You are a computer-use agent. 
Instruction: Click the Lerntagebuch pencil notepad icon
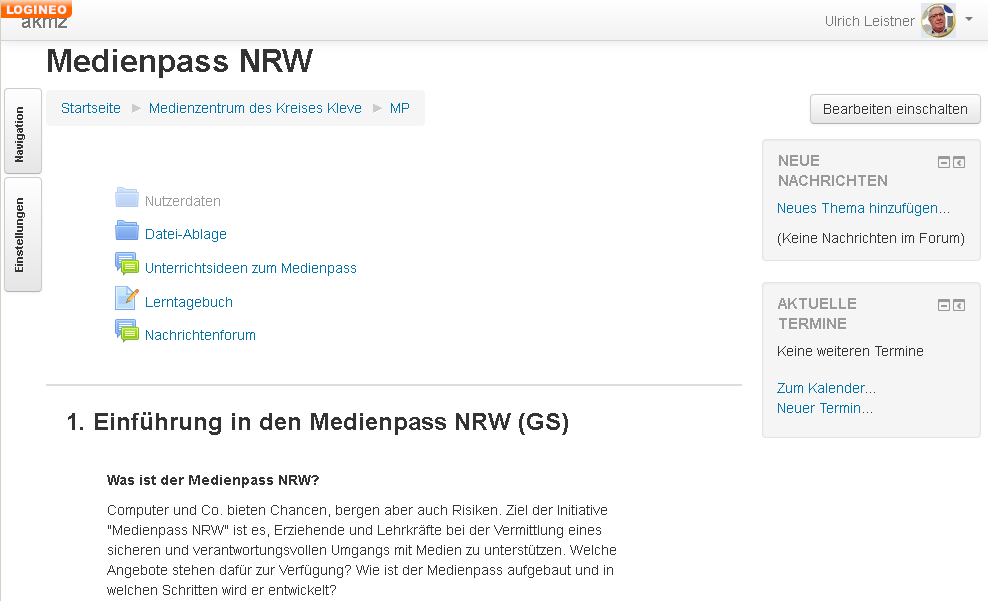point(126,298)
